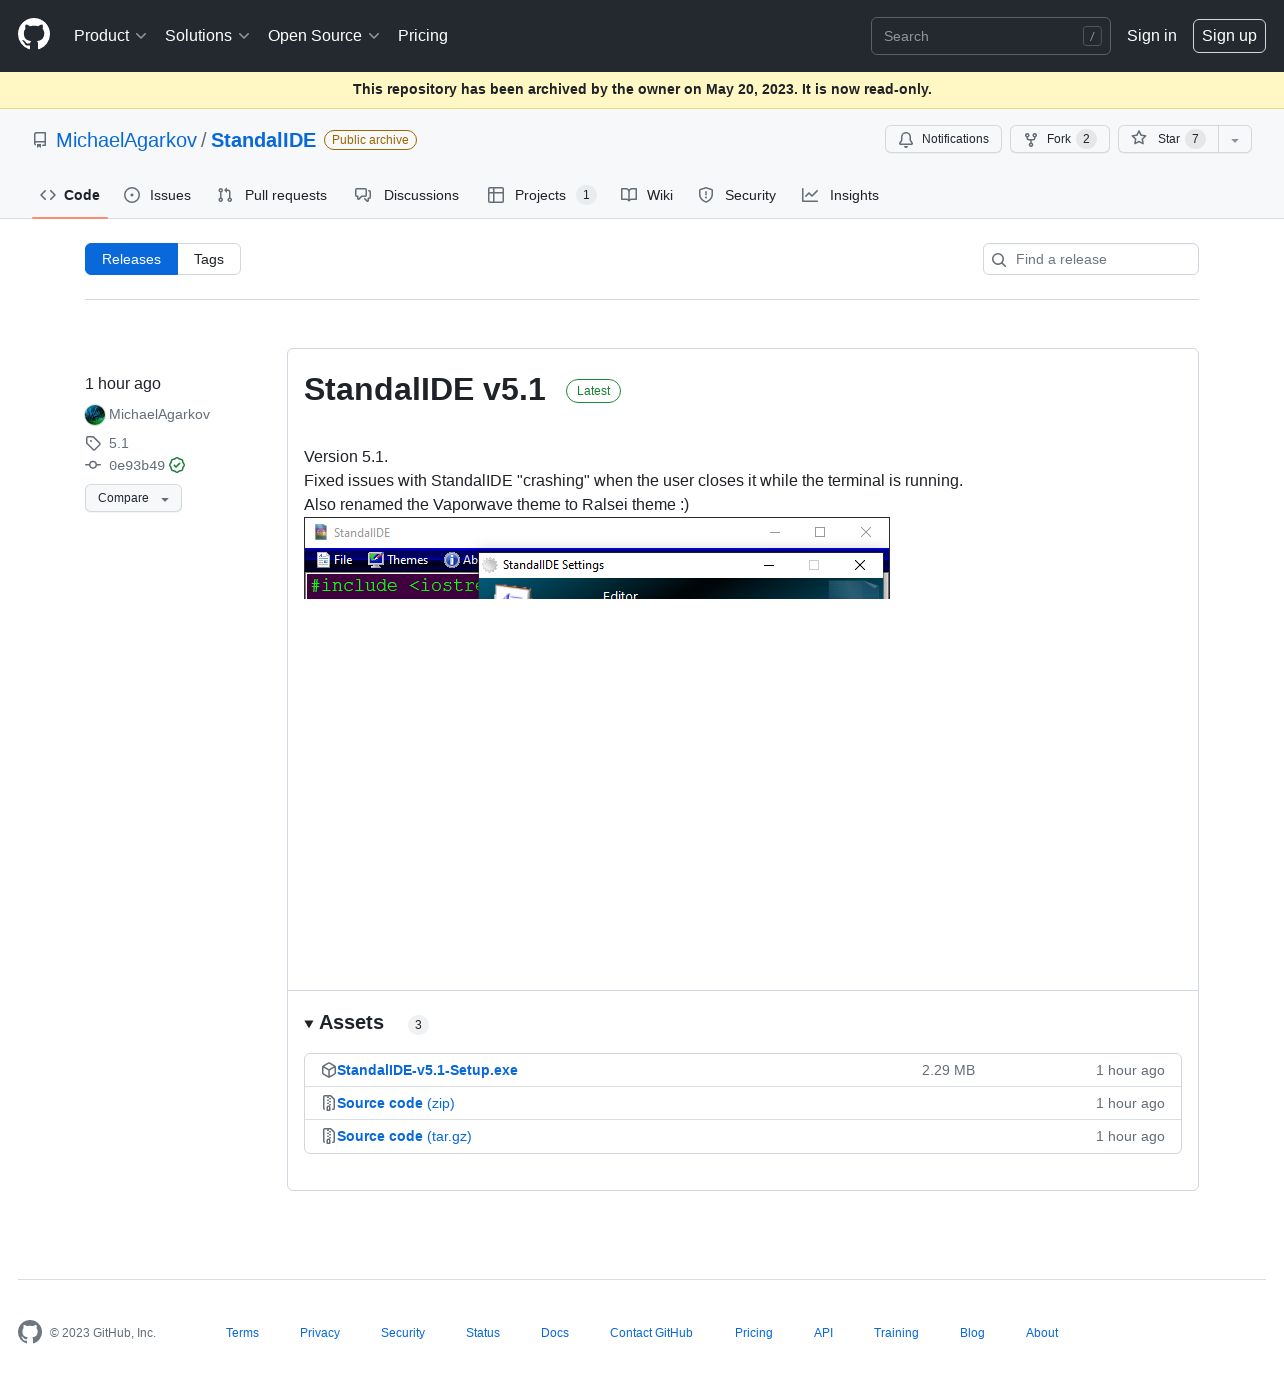
Task: Open tag 5.1 link
Action: click(x=119, y=443)
